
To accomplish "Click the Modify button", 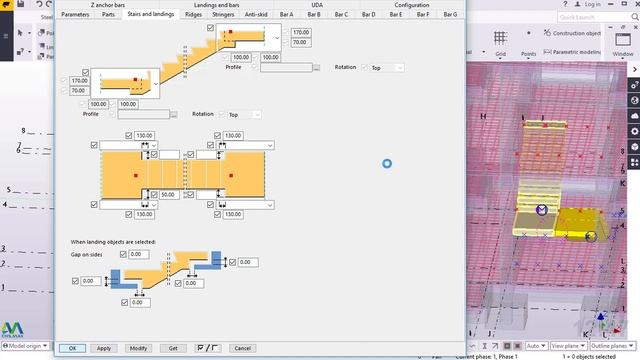I will (138, 348).
